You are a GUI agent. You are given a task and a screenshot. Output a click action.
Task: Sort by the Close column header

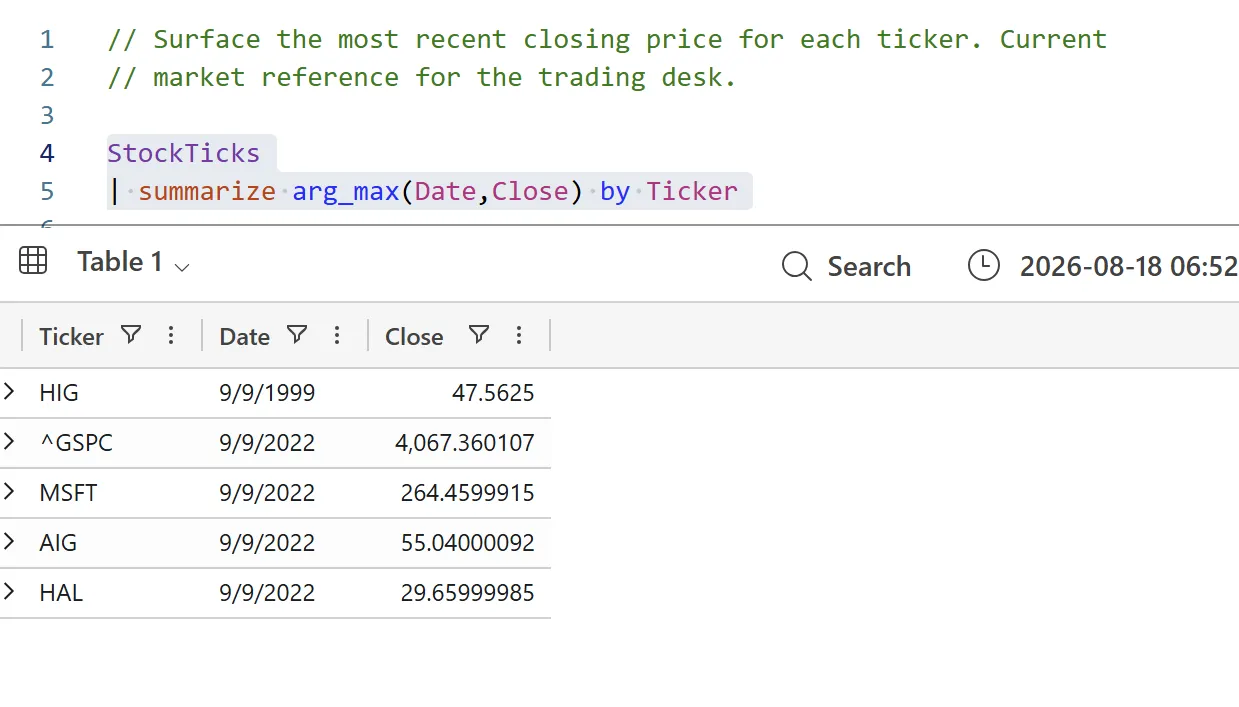click(414, 337)
